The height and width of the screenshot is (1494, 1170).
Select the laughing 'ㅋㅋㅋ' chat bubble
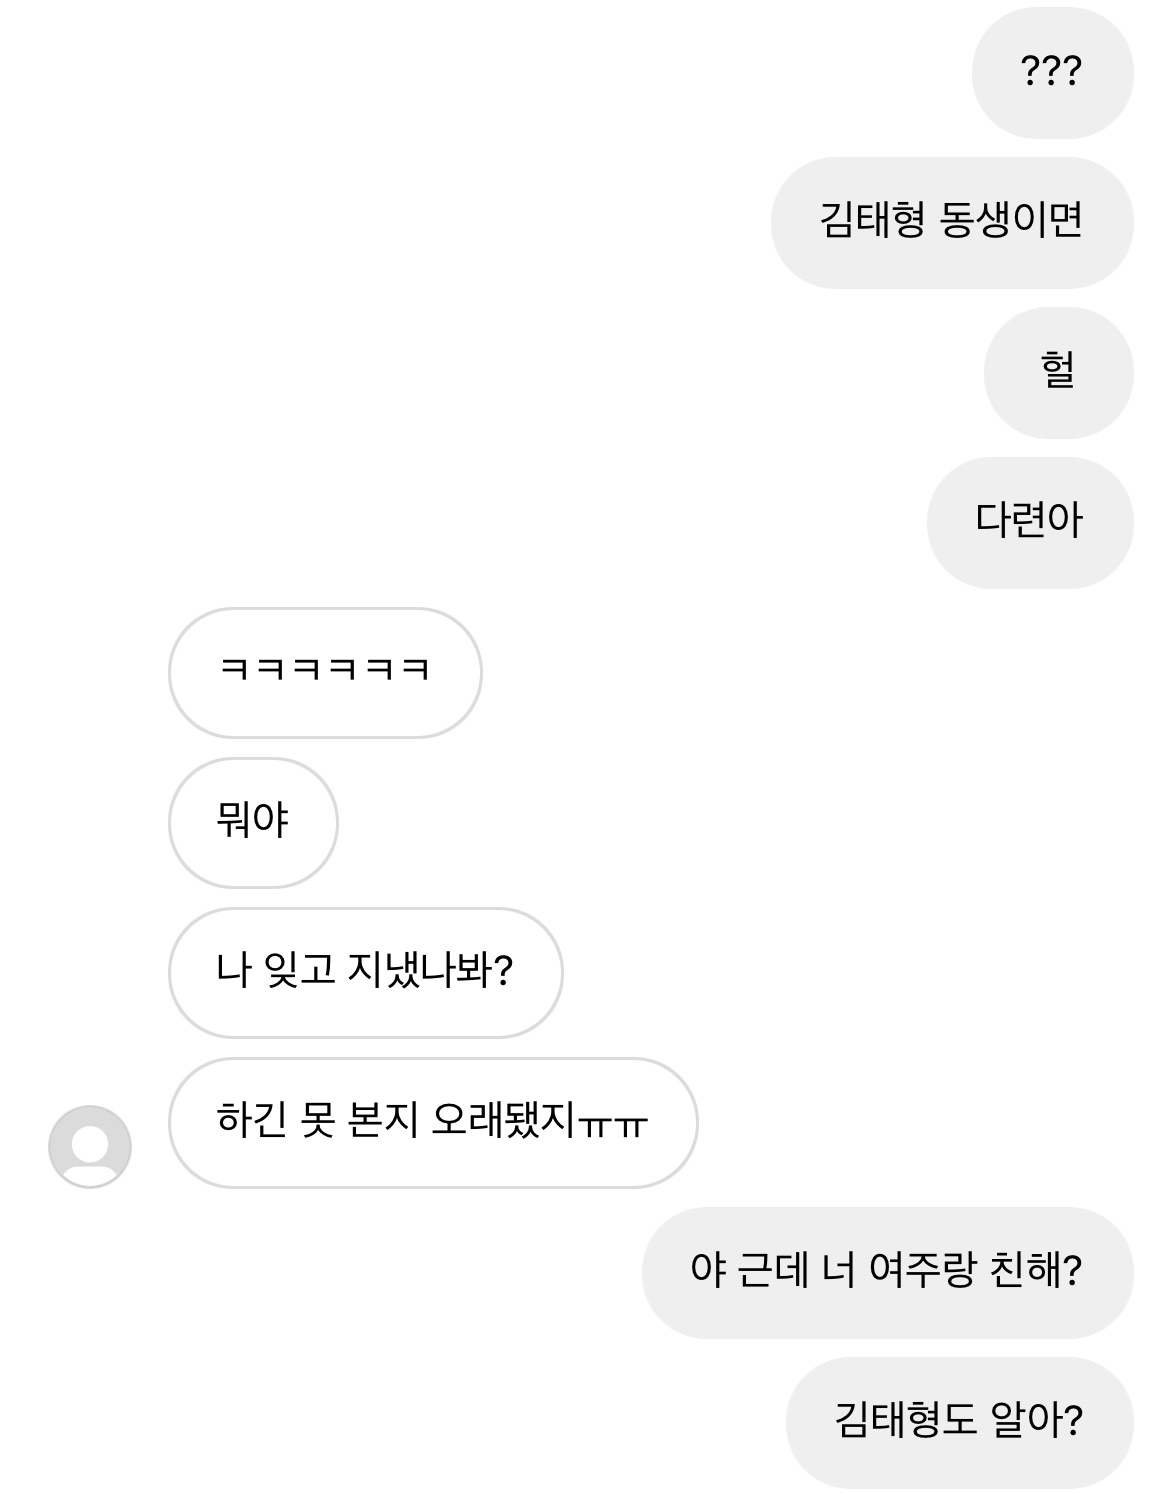pyautogui.click(x=325, y=672)
